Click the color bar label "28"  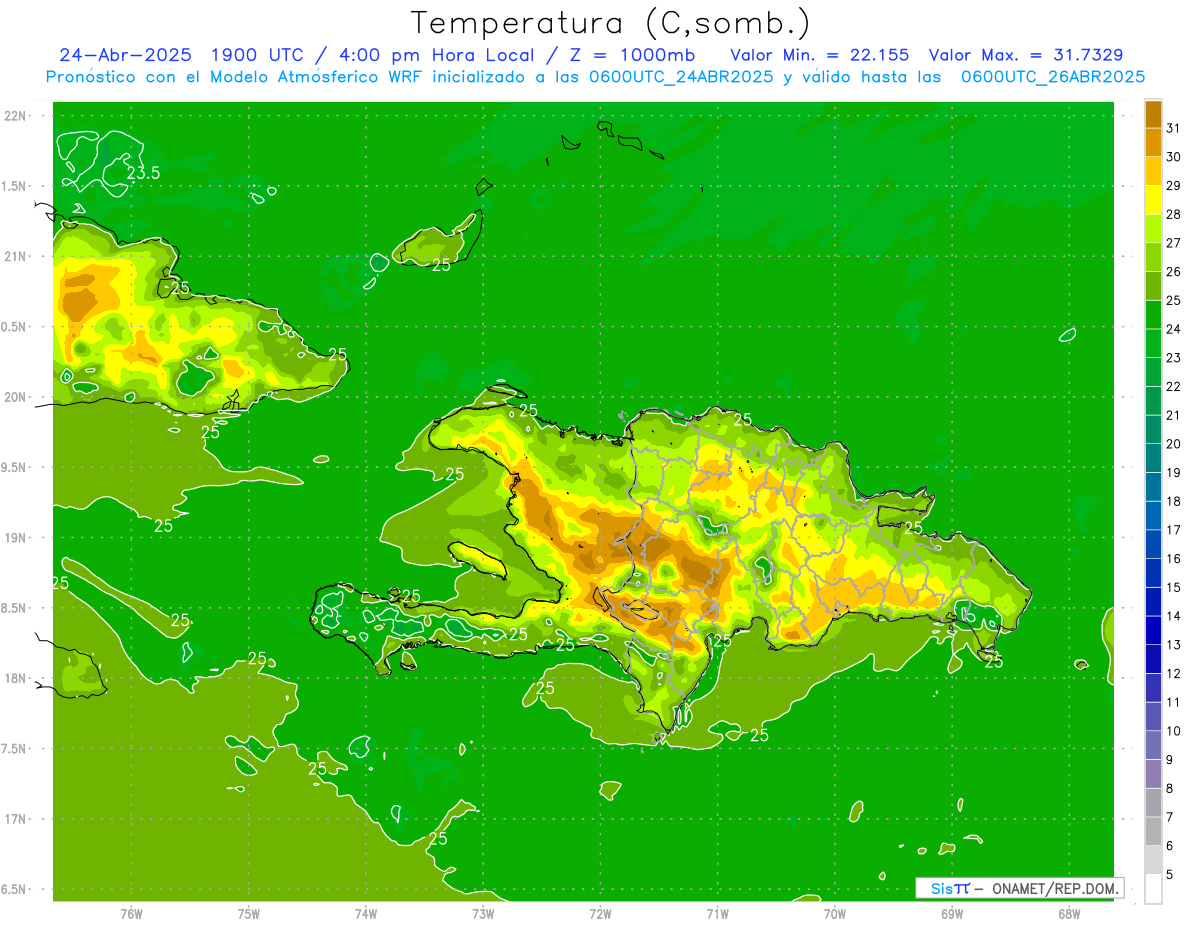click(1174, 214)
